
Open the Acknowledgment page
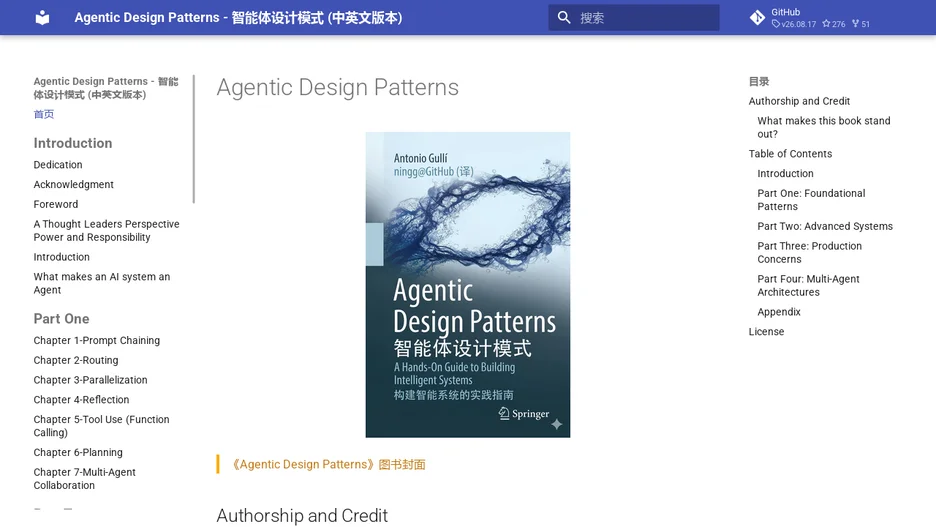point(73,184)
